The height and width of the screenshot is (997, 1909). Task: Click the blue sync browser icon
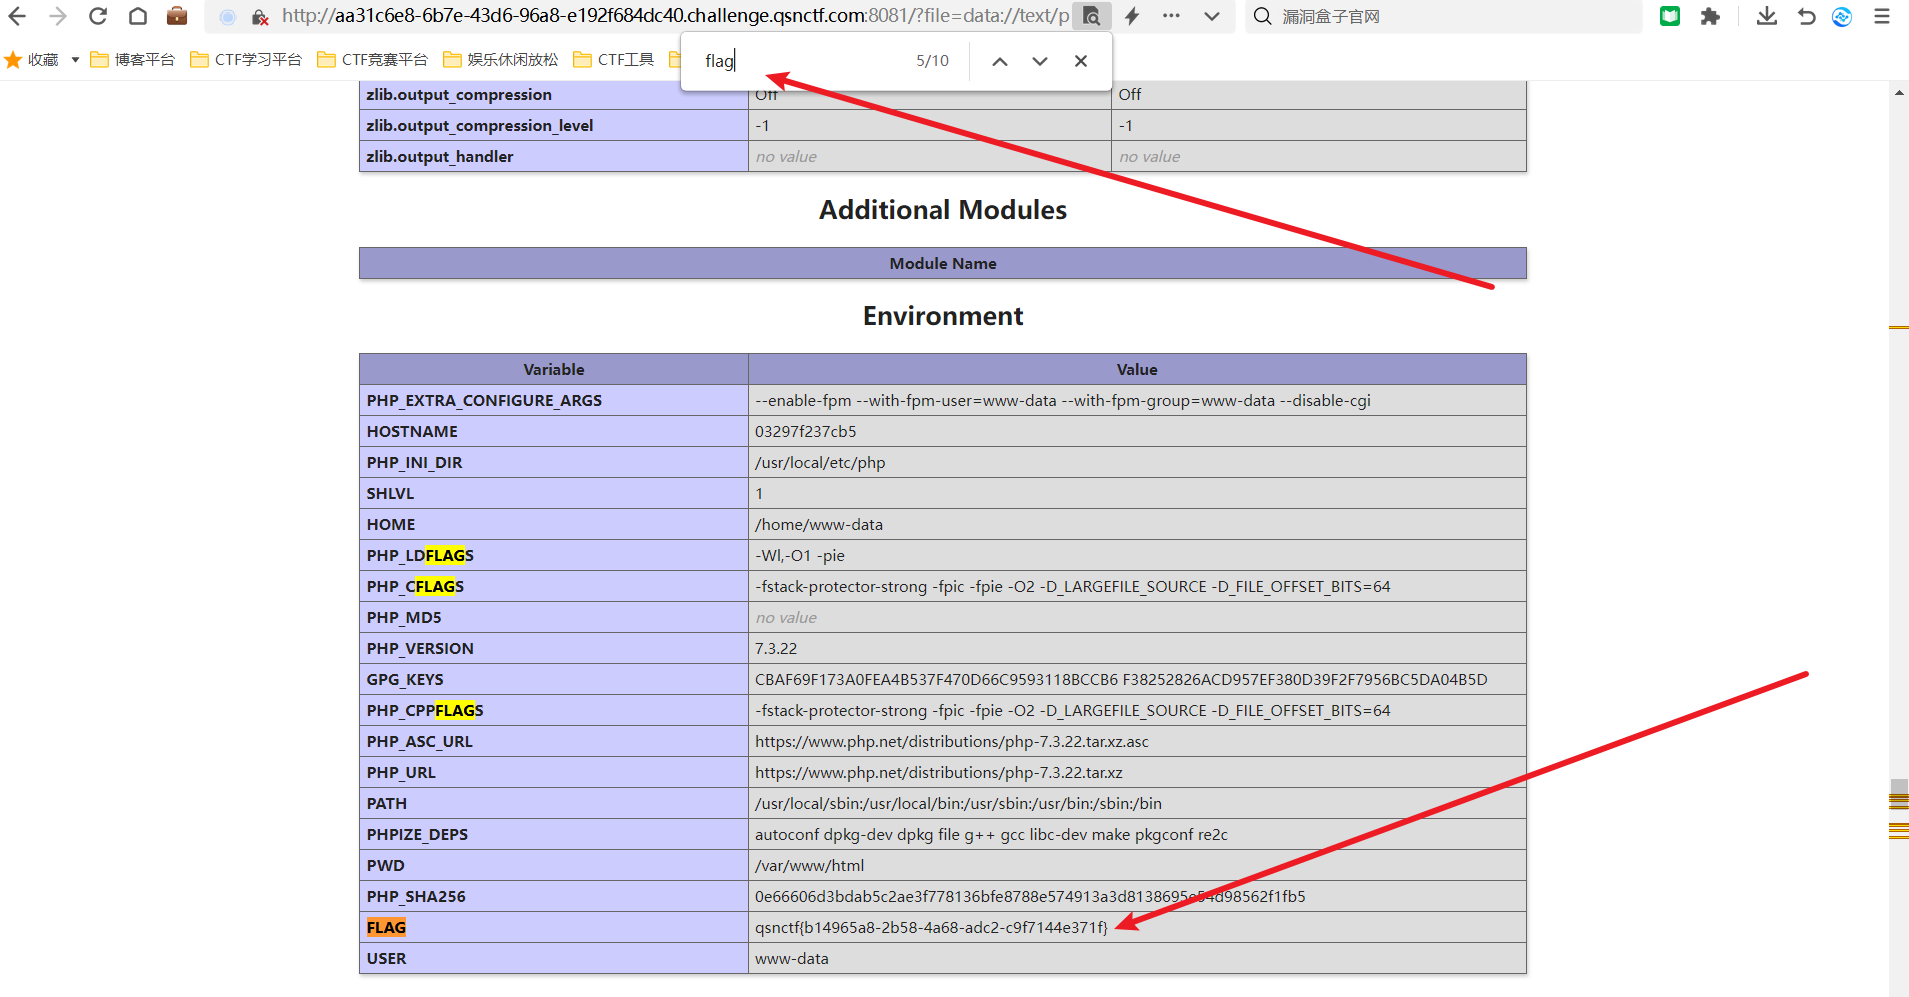coord(1842,16)
